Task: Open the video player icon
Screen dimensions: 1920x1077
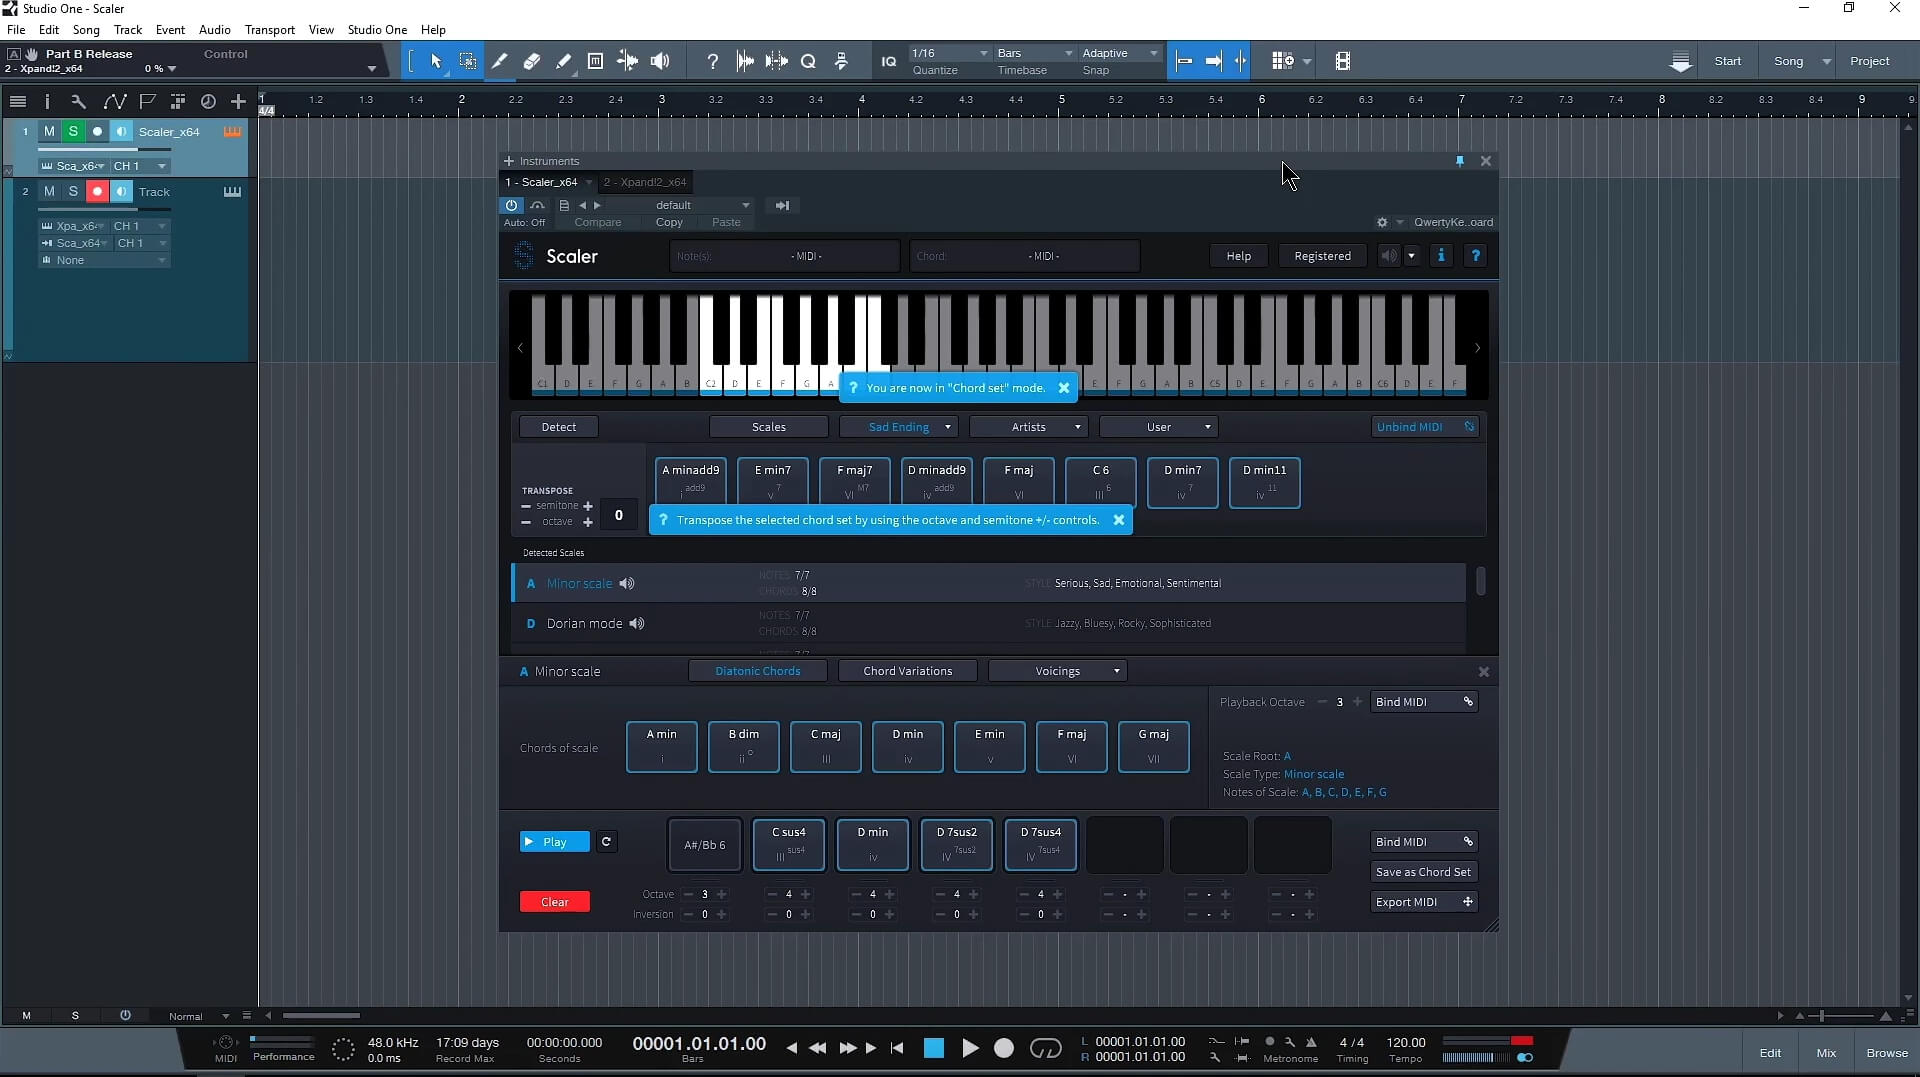Action: [x=1342, y=61]
